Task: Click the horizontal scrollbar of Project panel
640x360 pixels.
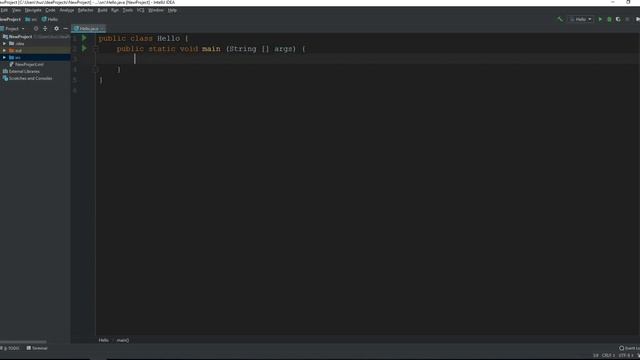Action: tap(23, 342)
